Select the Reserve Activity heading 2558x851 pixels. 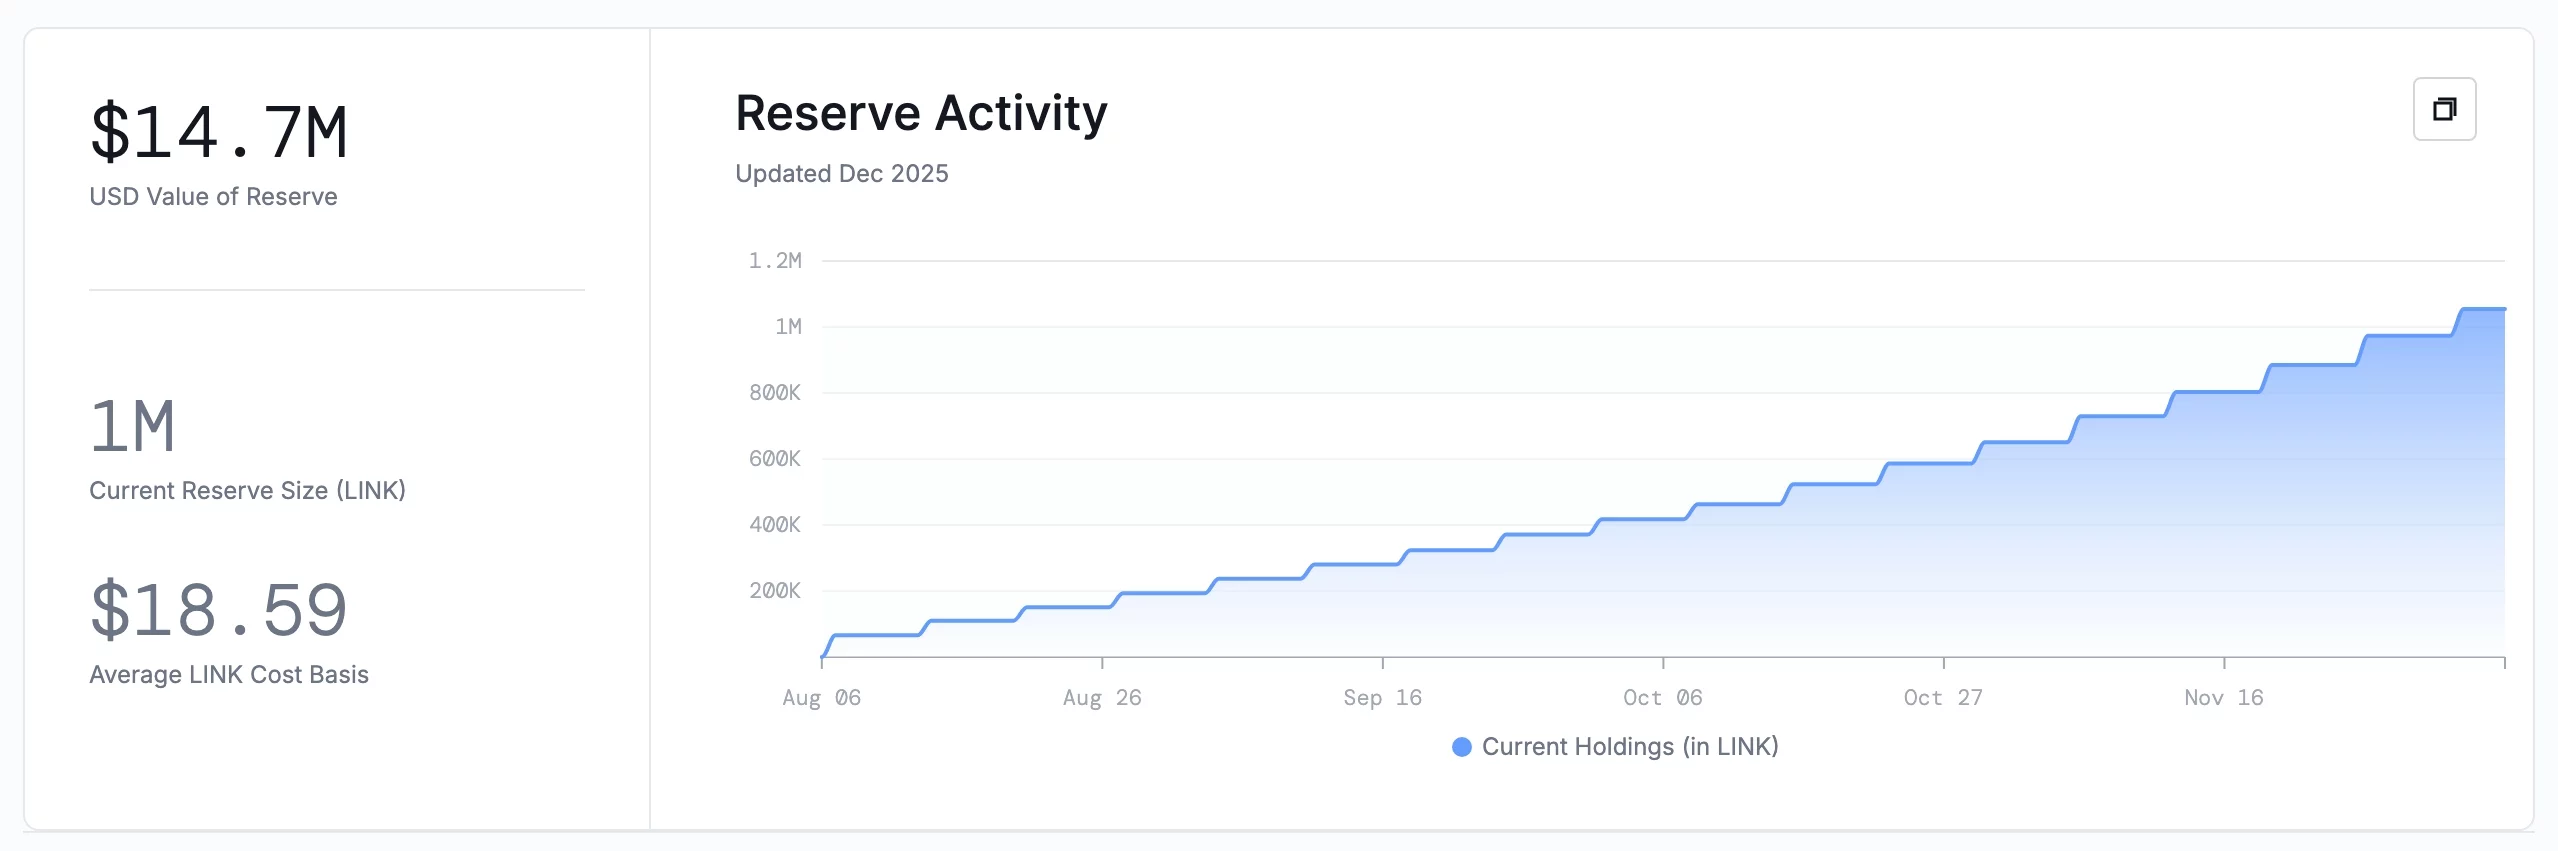(921, 113)
